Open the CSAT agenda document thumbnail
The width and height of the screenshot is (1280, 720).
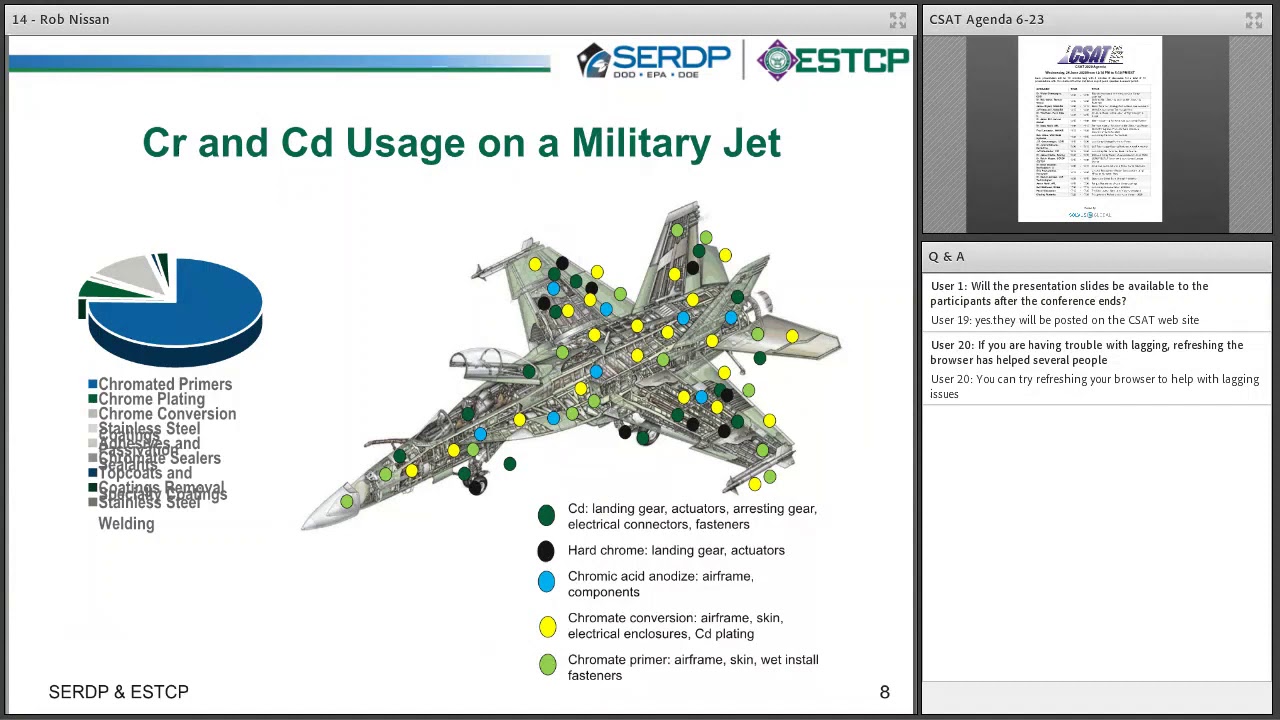pos(1090,130)
